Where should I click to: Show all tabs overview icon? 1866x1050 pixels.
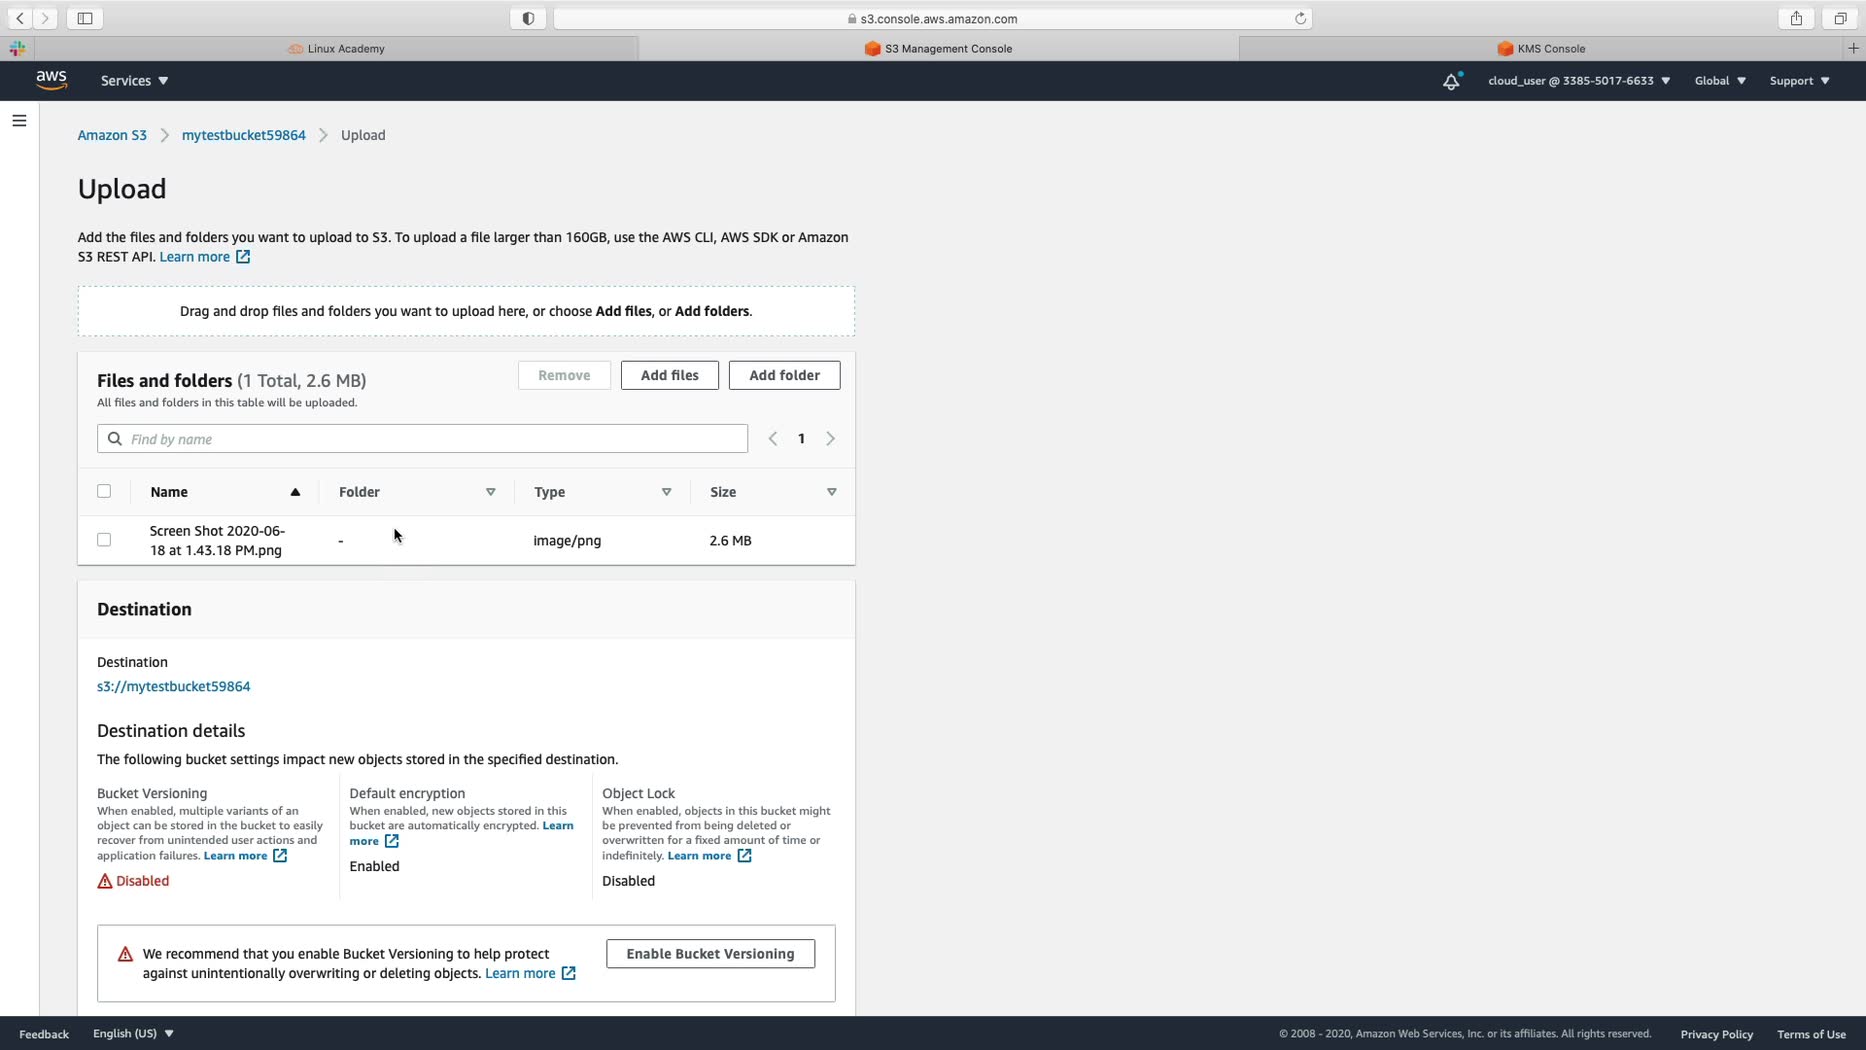(x=1840, y=18)
